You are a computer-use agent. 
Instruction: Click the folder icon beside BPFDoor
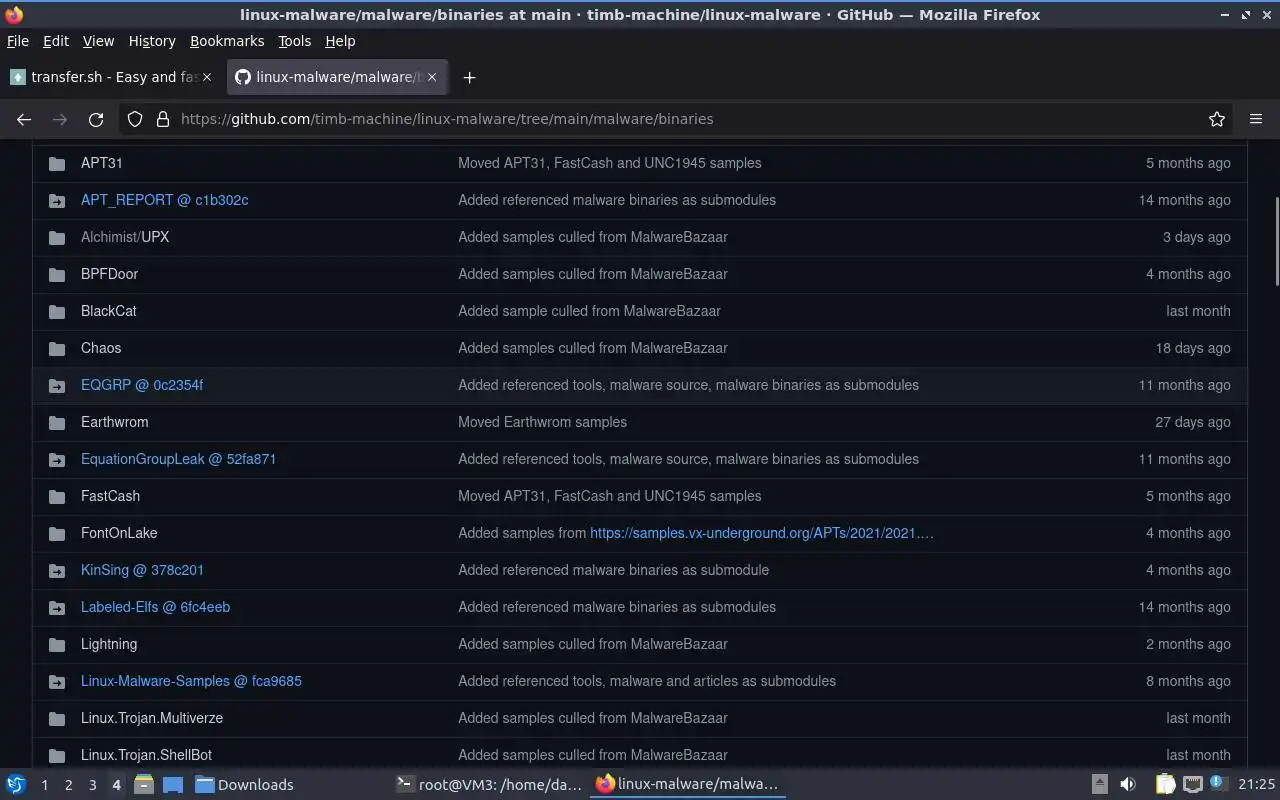coord(57,275)
